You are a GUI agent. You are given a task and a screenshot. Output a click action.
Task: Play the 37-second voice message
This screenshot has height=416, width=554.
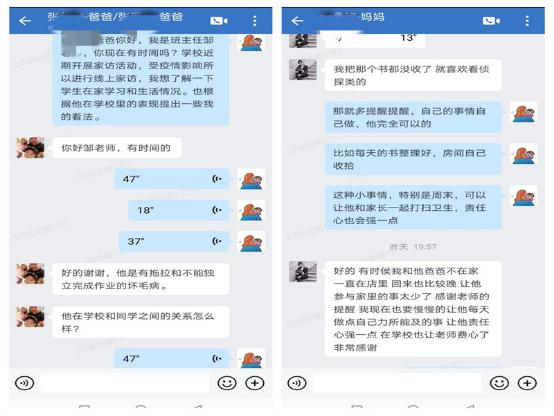point(174,241)
